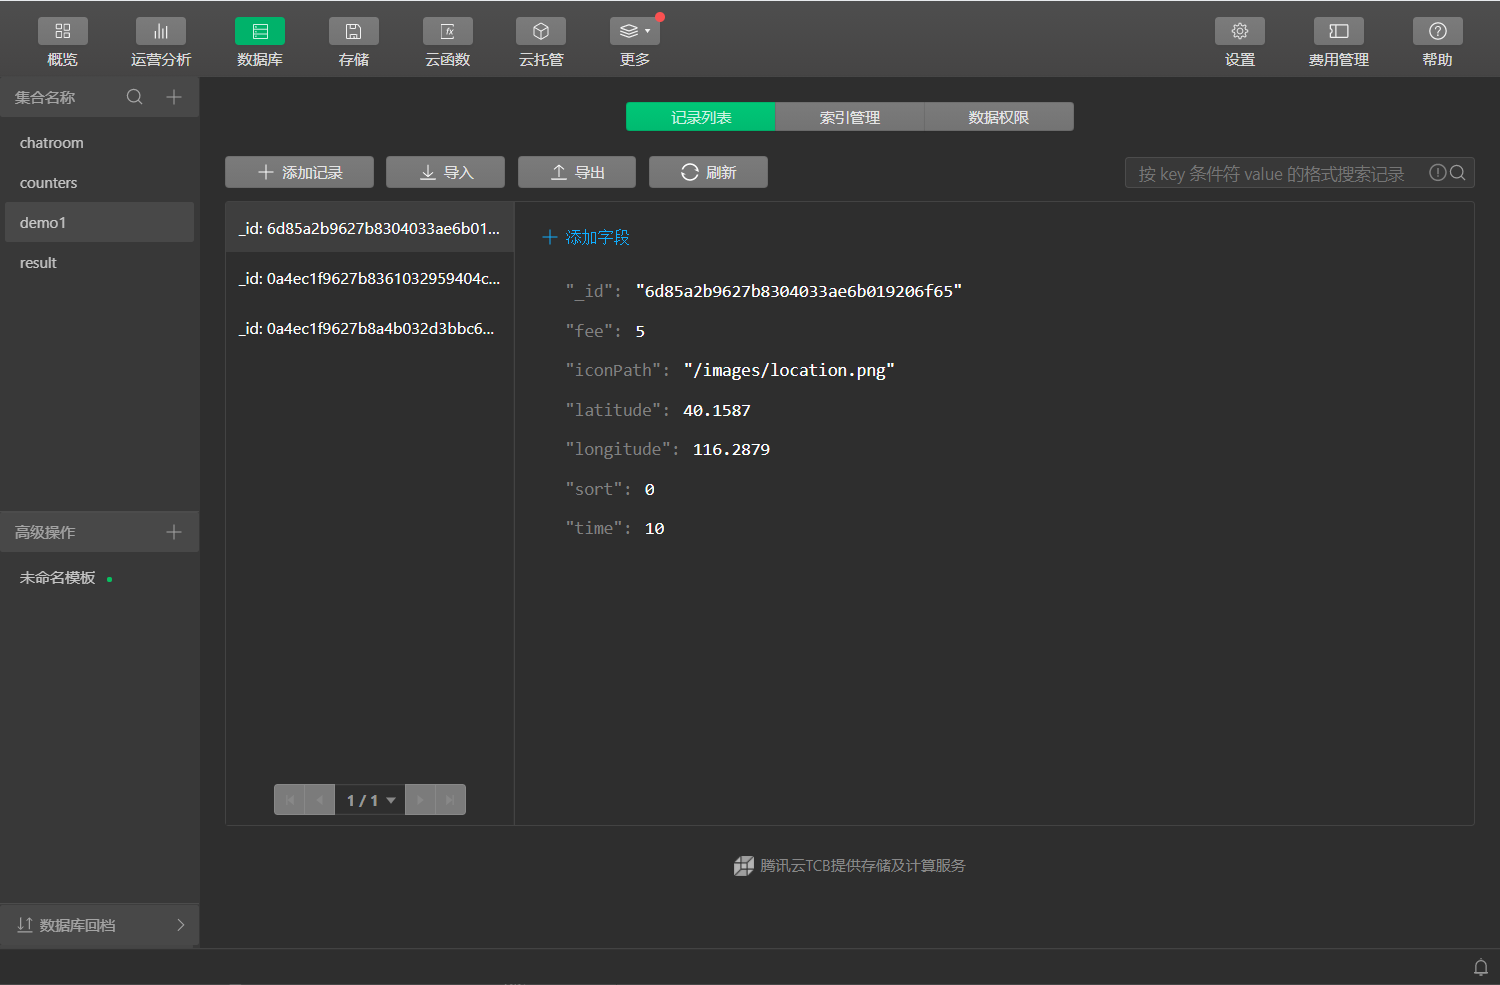The width and height of the screenshot is (1500, 985).
Task: Go to previous page of records
Action: [320, 800]
